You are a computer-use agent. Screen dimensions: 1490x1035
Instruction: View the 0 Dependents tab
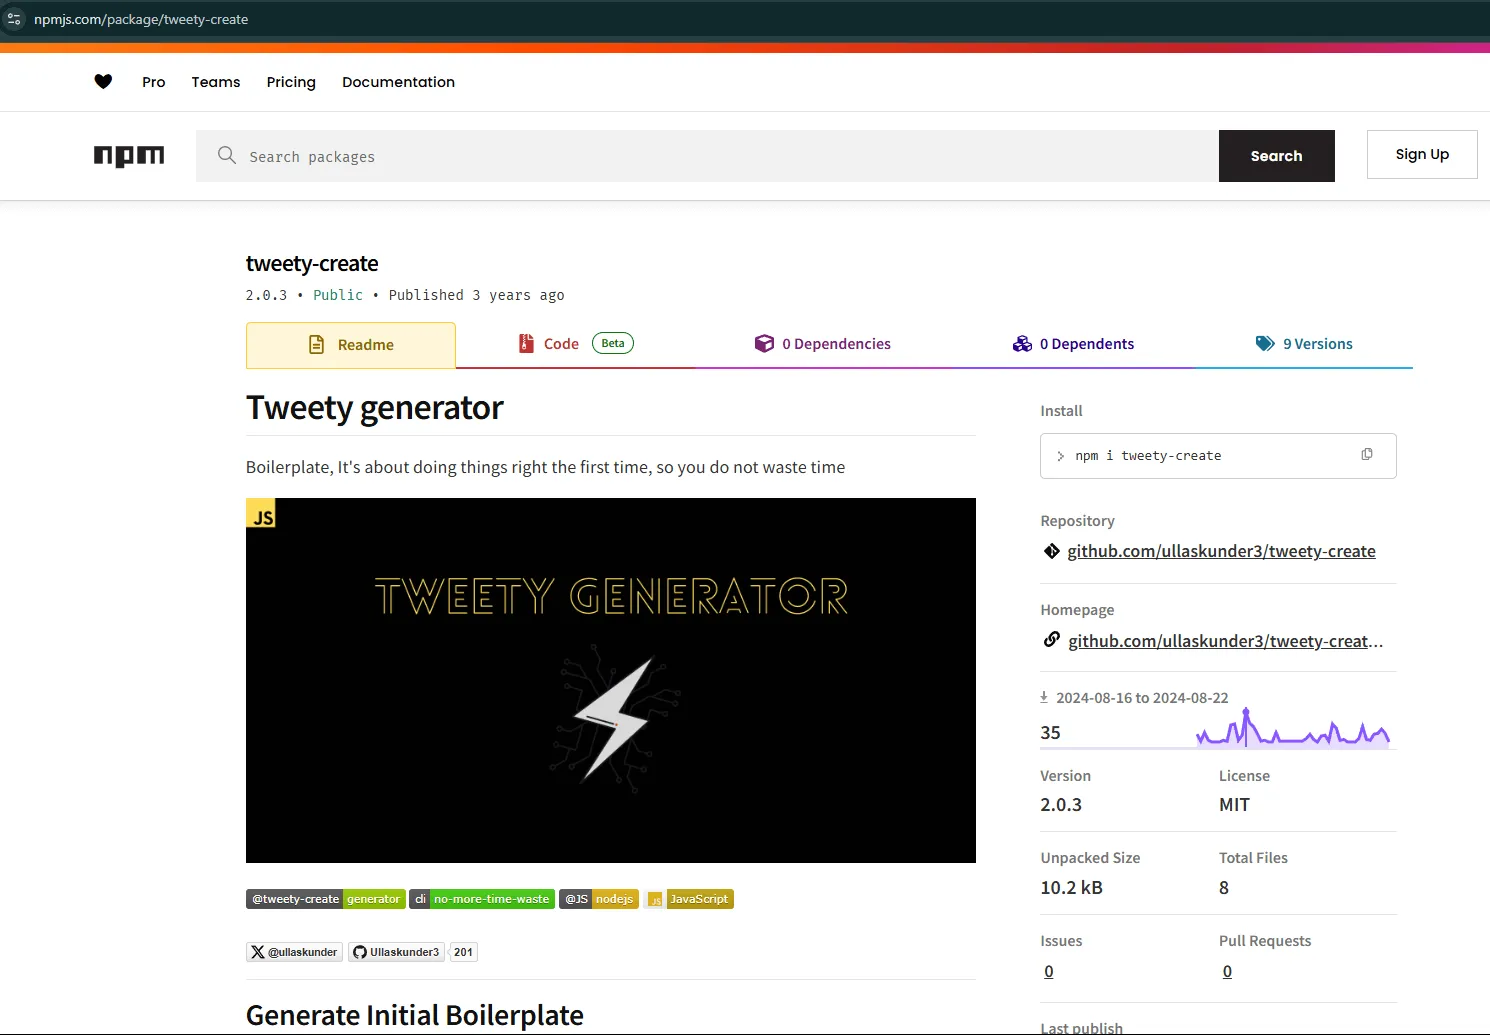pos(1073,344)
